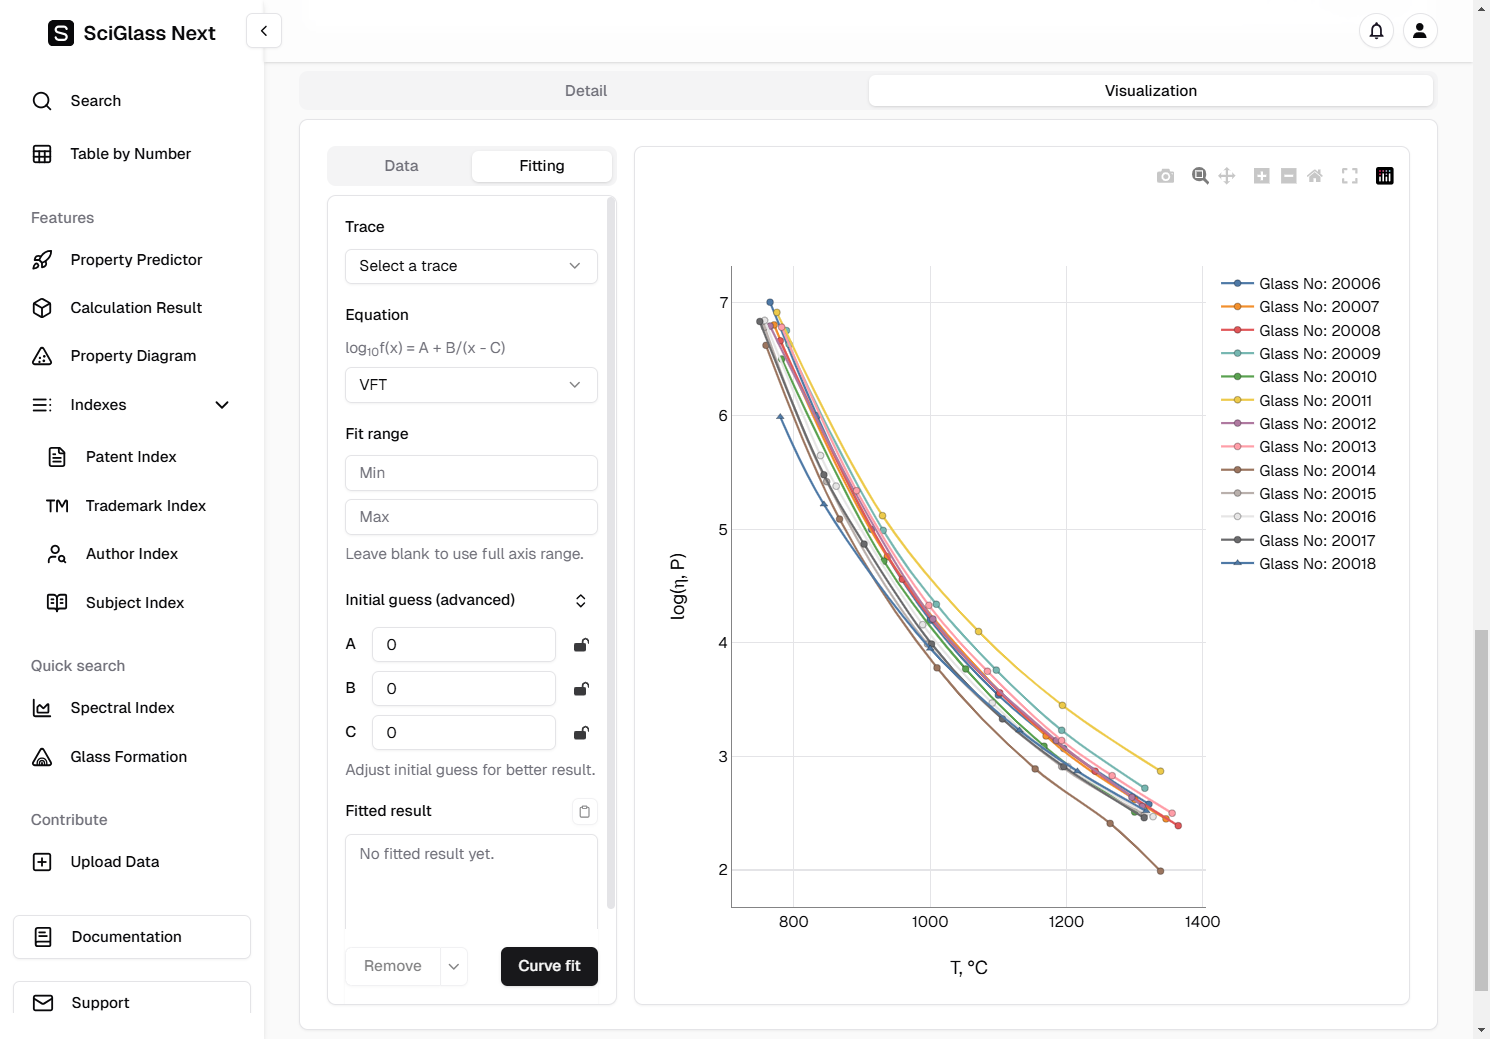
Task: Toggle visibility of Glass No: 20011 trace
Action: (1315, 400)
